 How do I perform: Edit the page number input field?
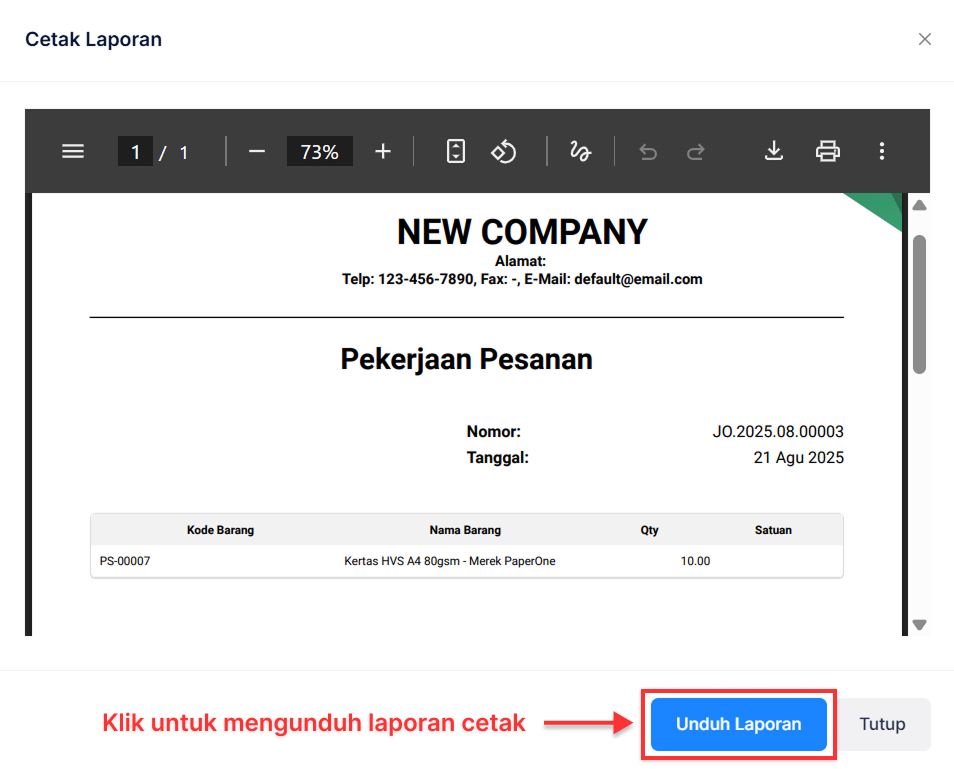pyautogui.click(x=135, y=151)
